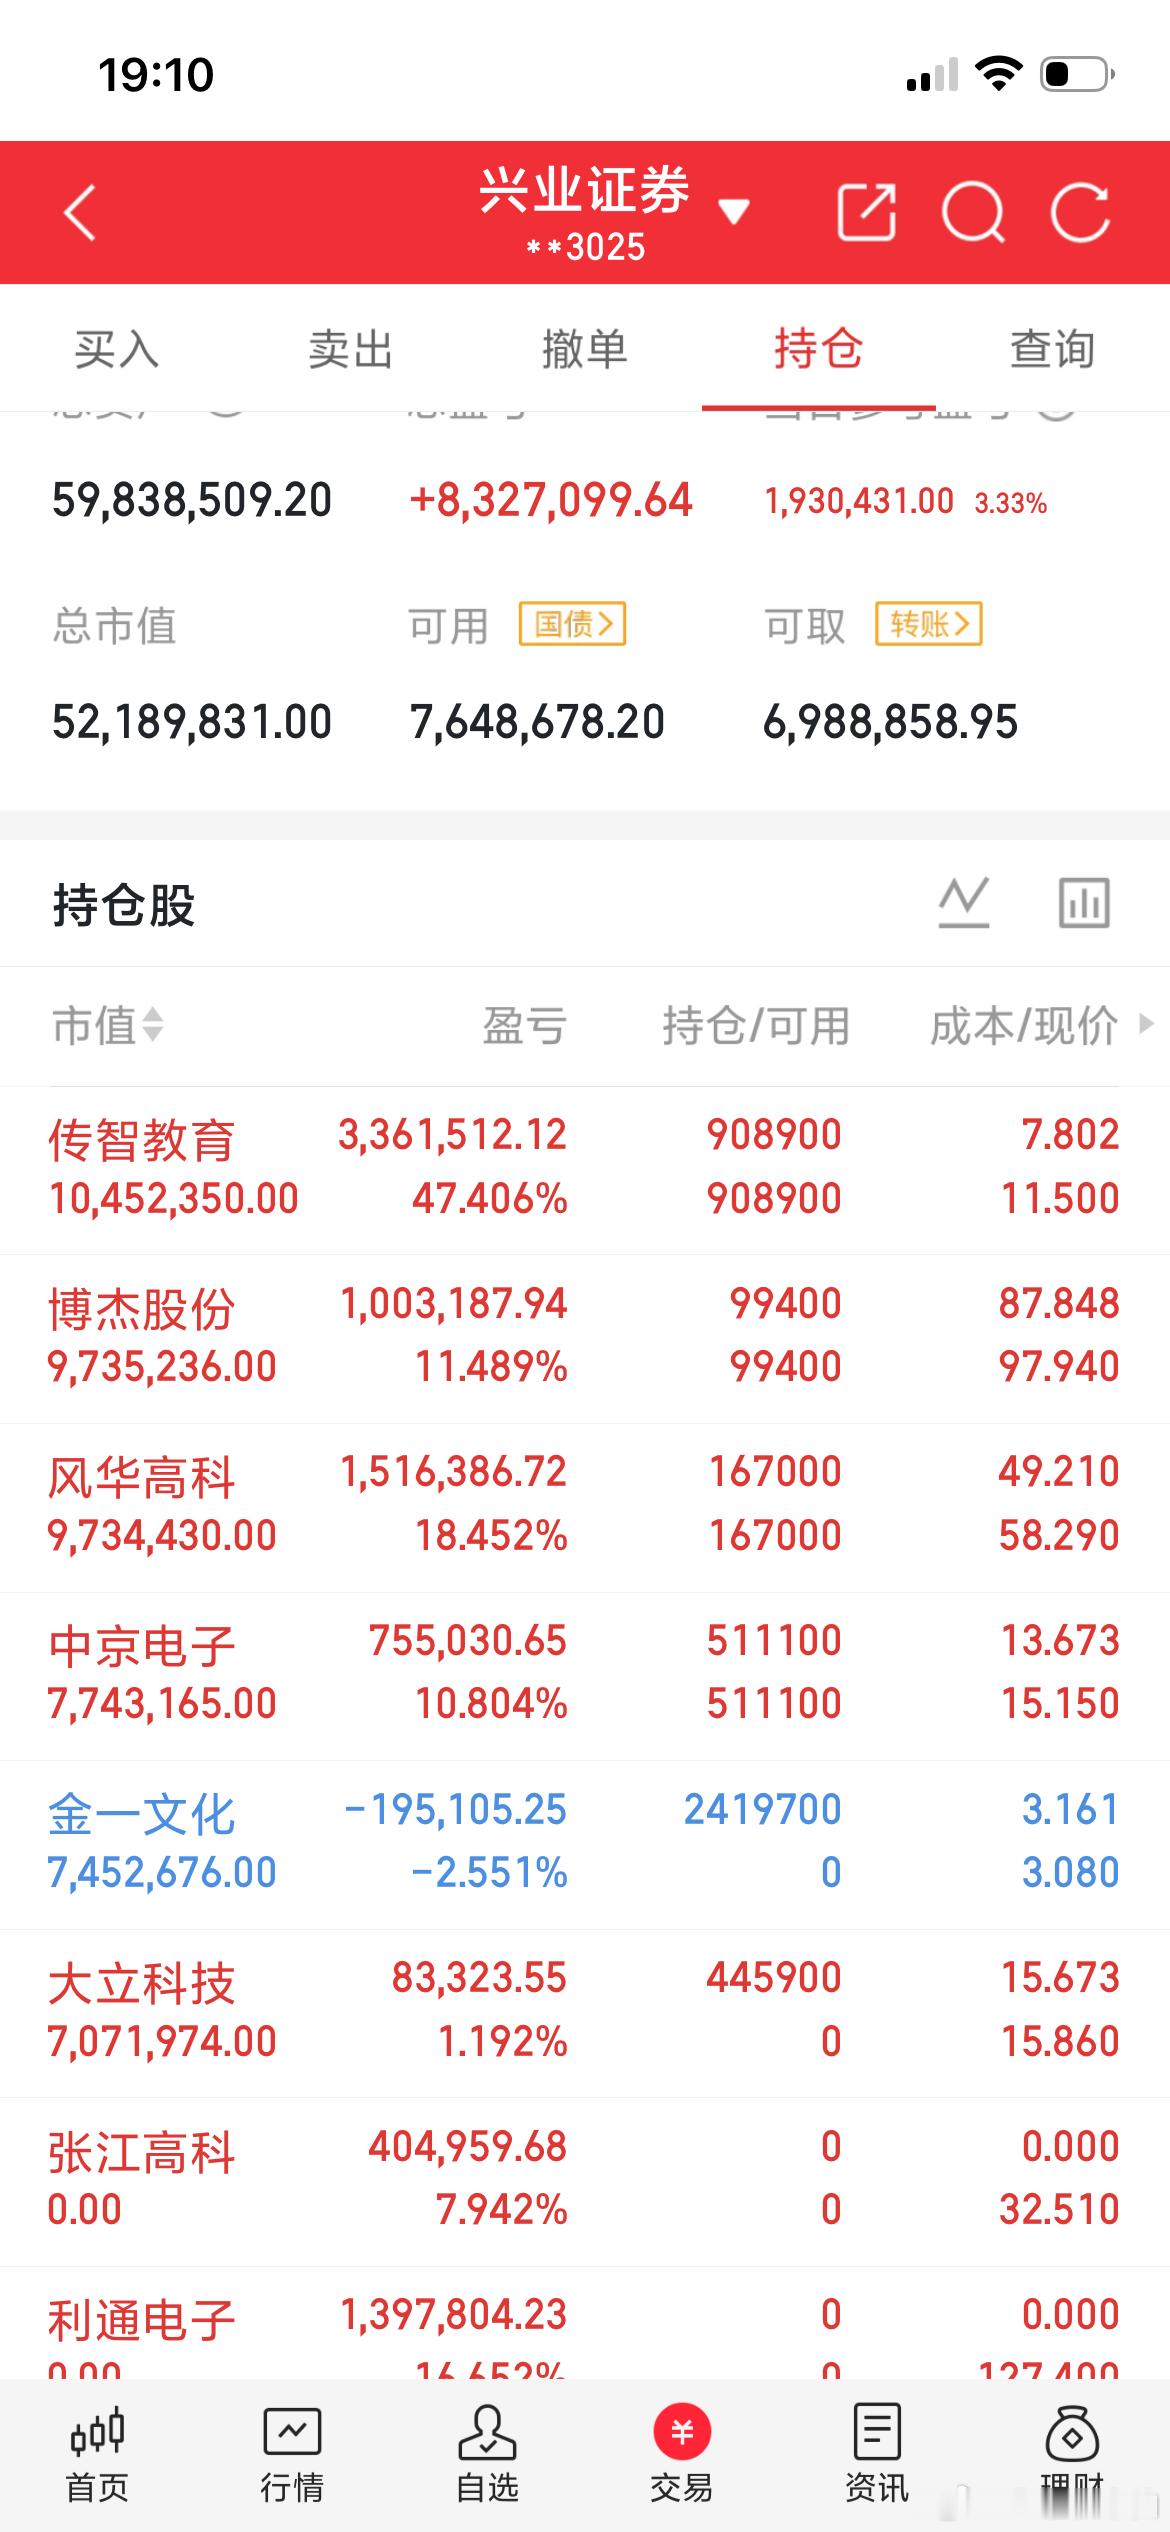This screenshot has width=1170, height=2532.
Task: Open the 利通电子 holding row
Action: click(x=585, y=2324)
